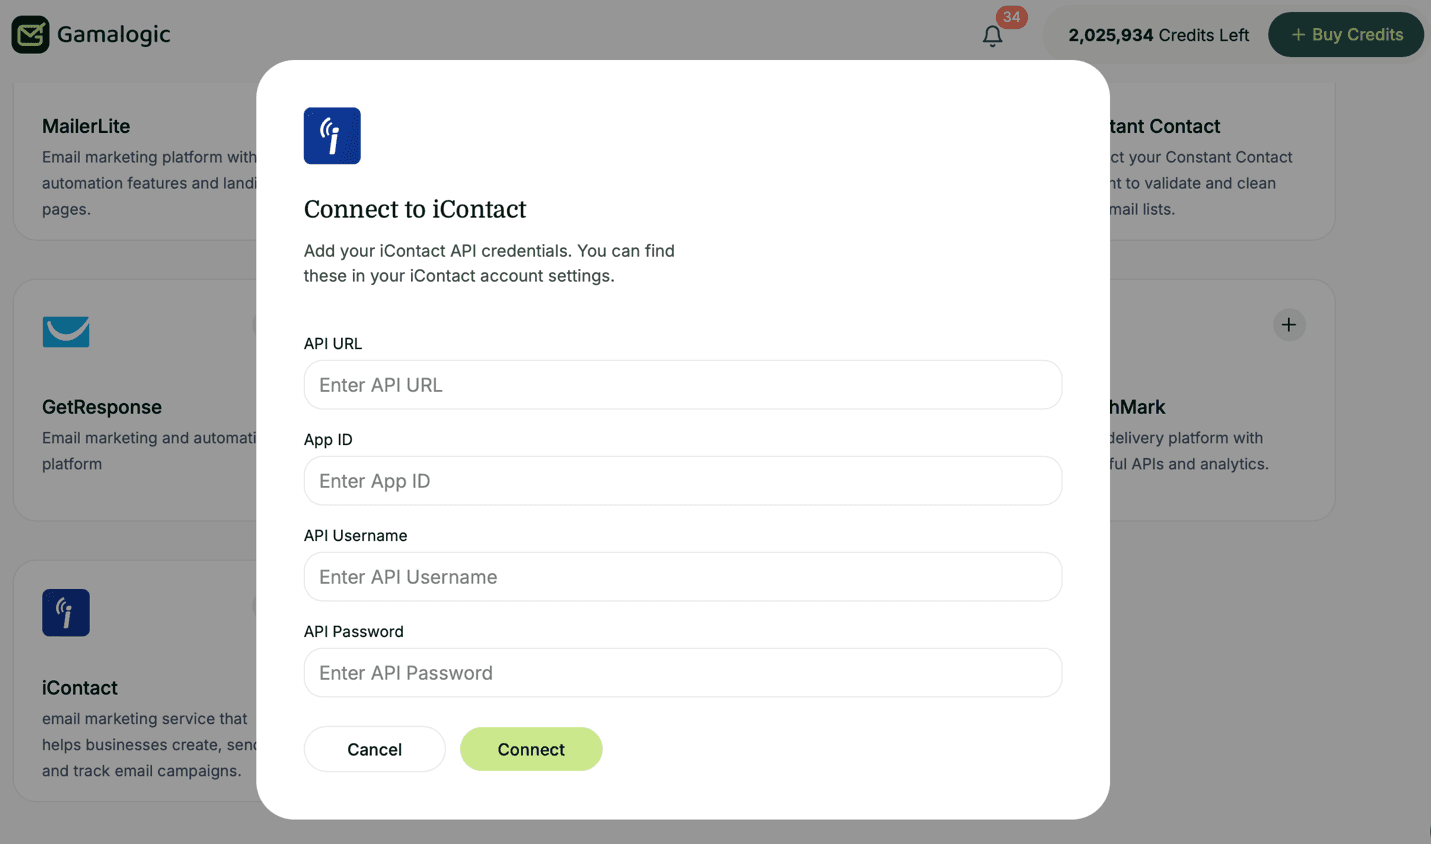1431x844 pixels.
Task: Cancel the iContact connection dialog
Action: point(374,749)
